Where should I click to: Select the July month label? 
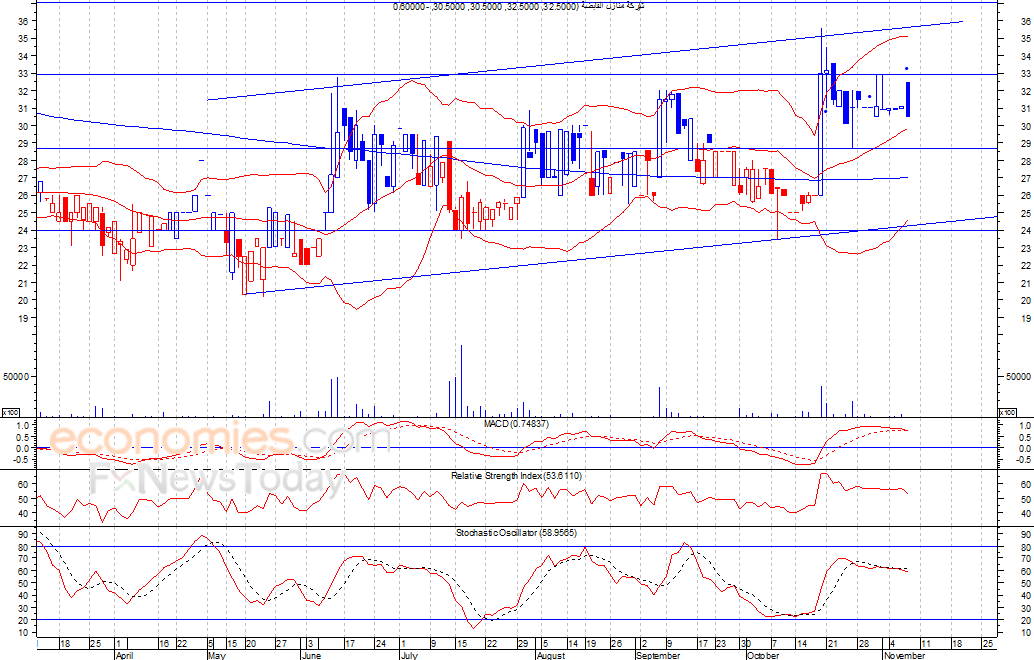(409, 655)
